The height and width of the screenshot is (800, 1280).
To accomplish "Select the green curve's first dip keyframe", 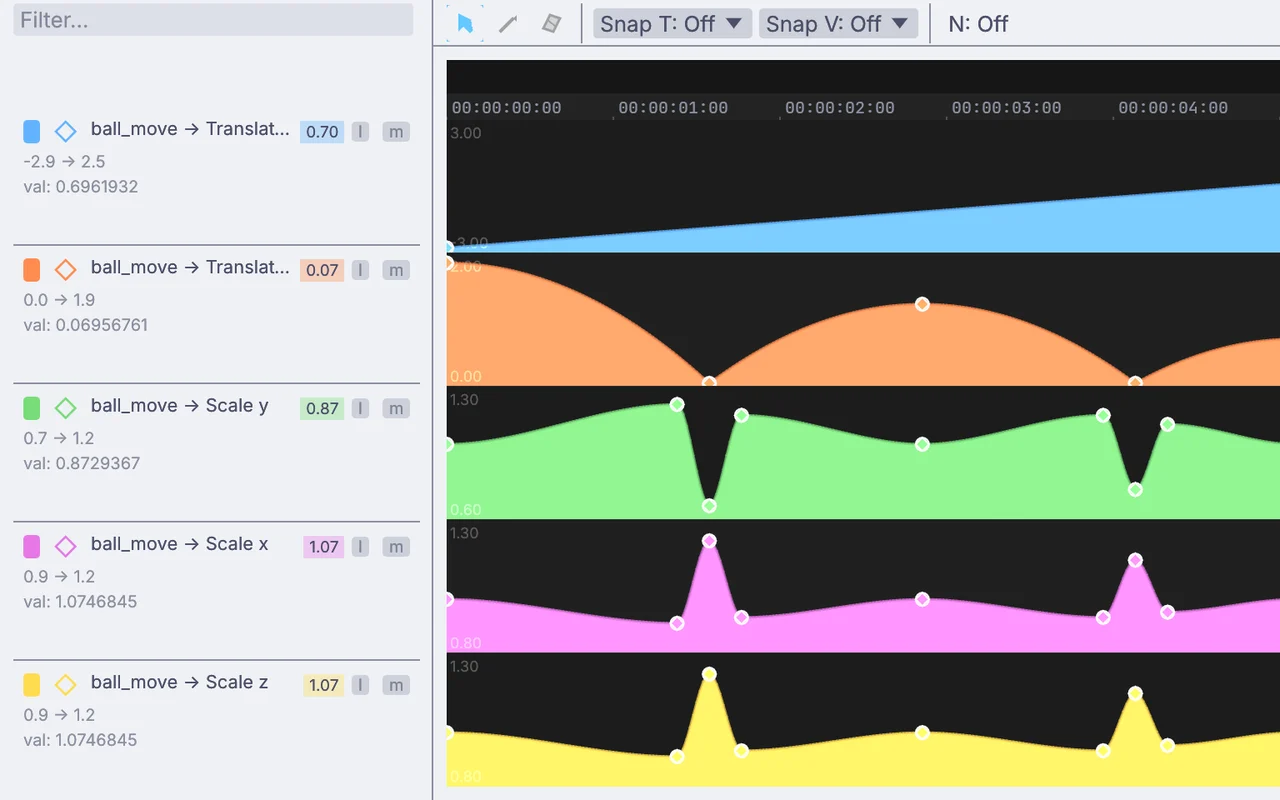I will pos(709,506).
